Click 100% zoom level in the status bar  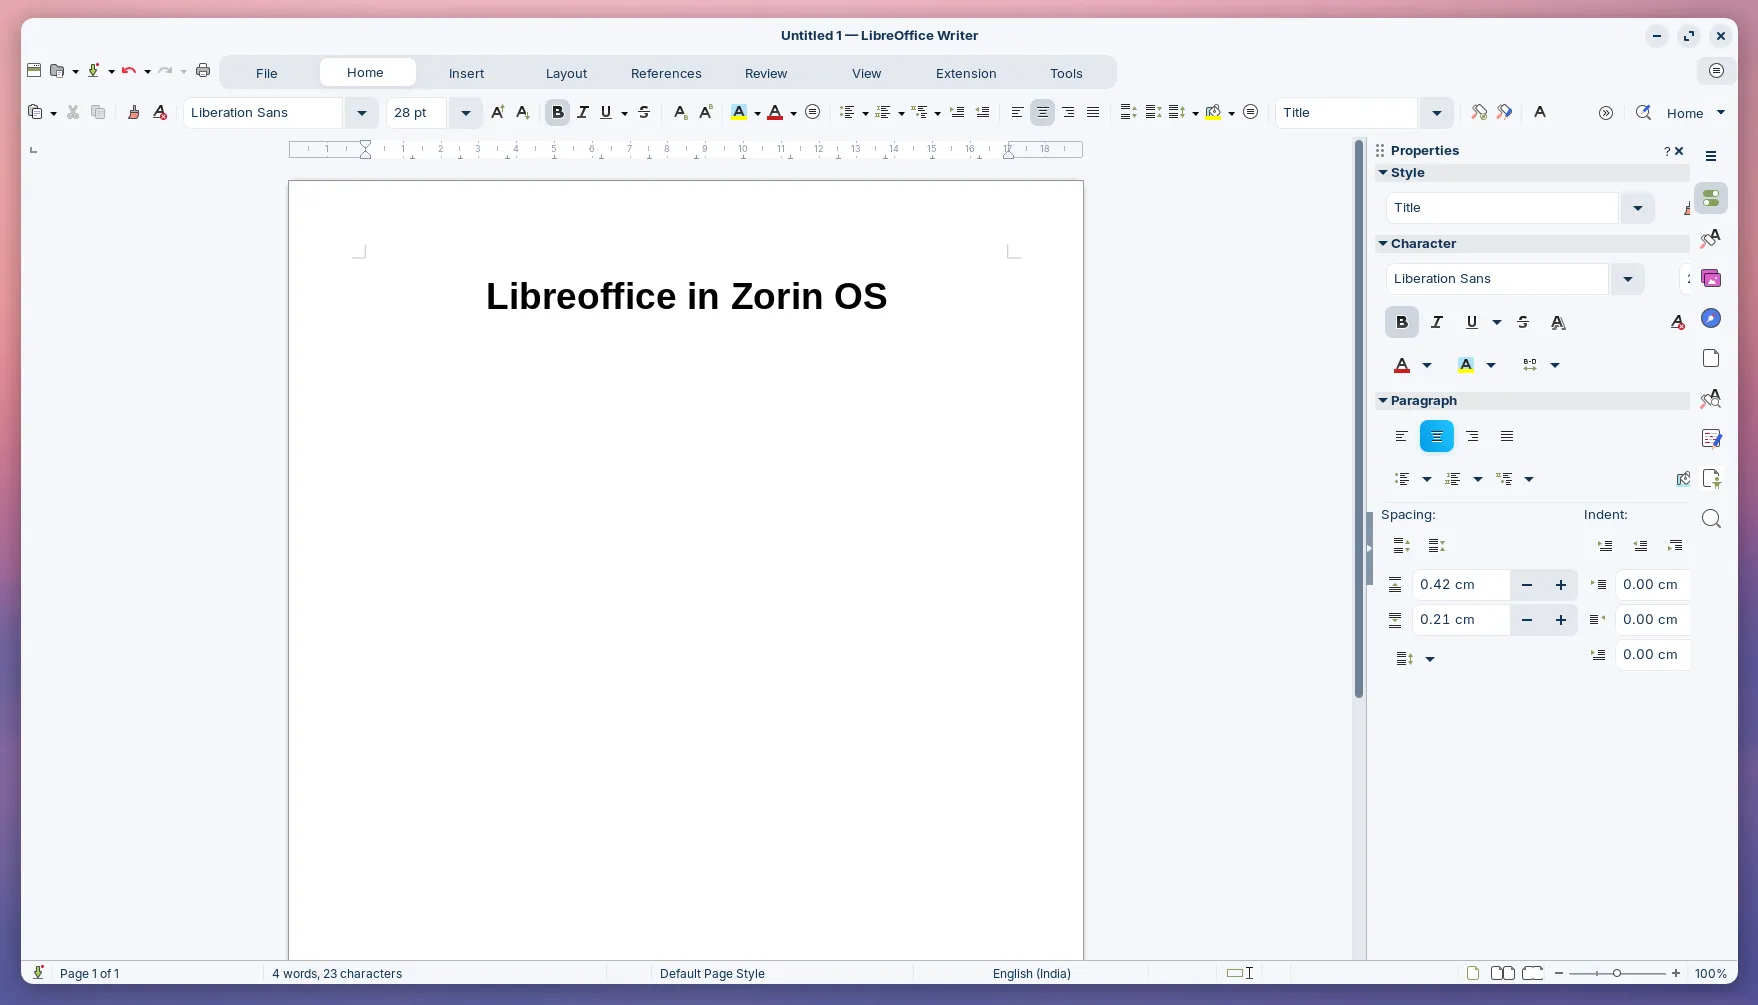click(1710, 973)
